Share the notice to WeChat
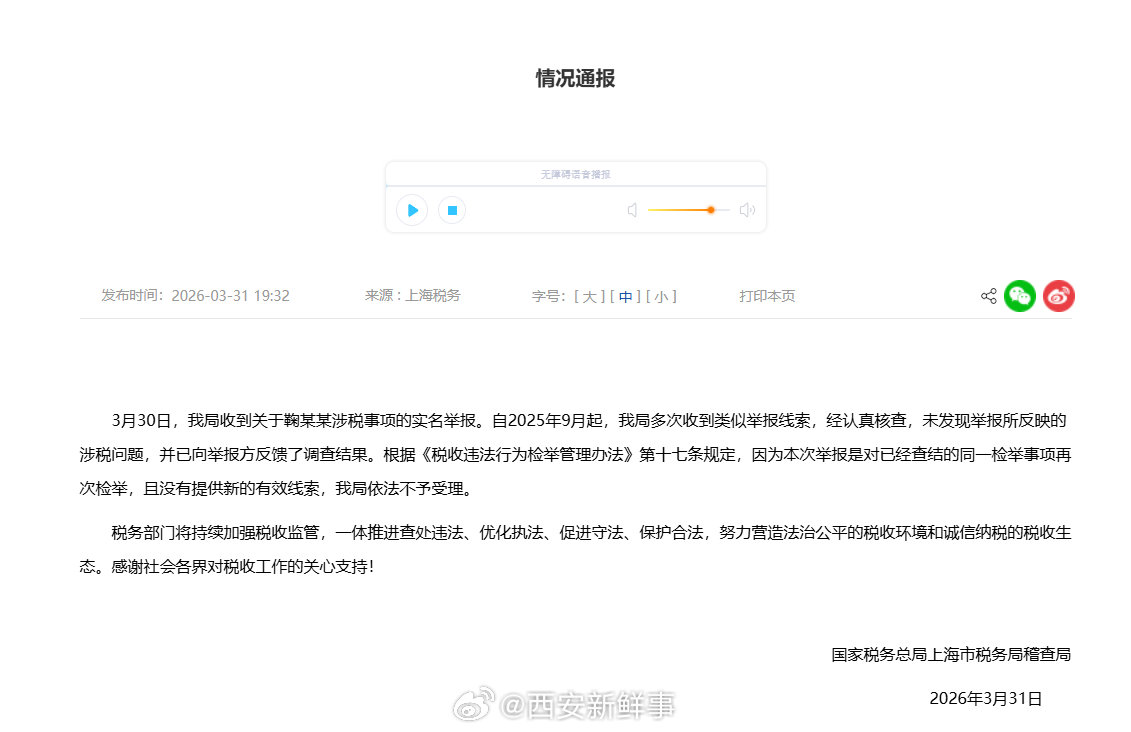Screen dimensions: 1131x732 [x=1019, y=295]
